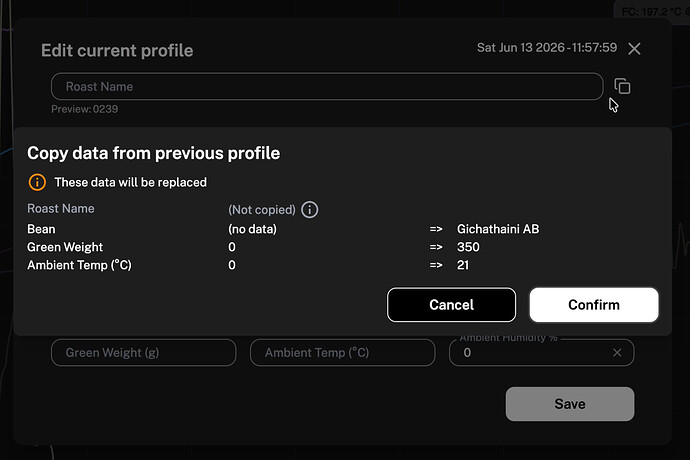Click the 'Green Weight' row label
The width and height of the screenshot is (690, 460).
(x=65, y=247)
